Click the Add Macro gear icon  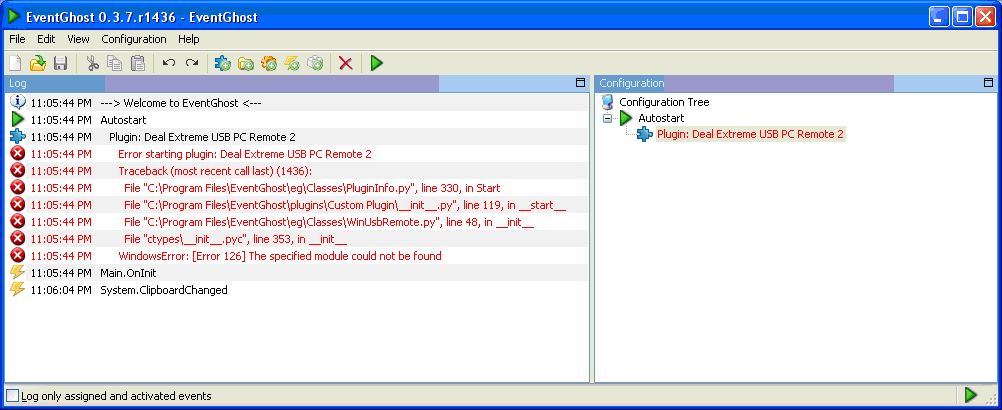(x=269, y=63)
